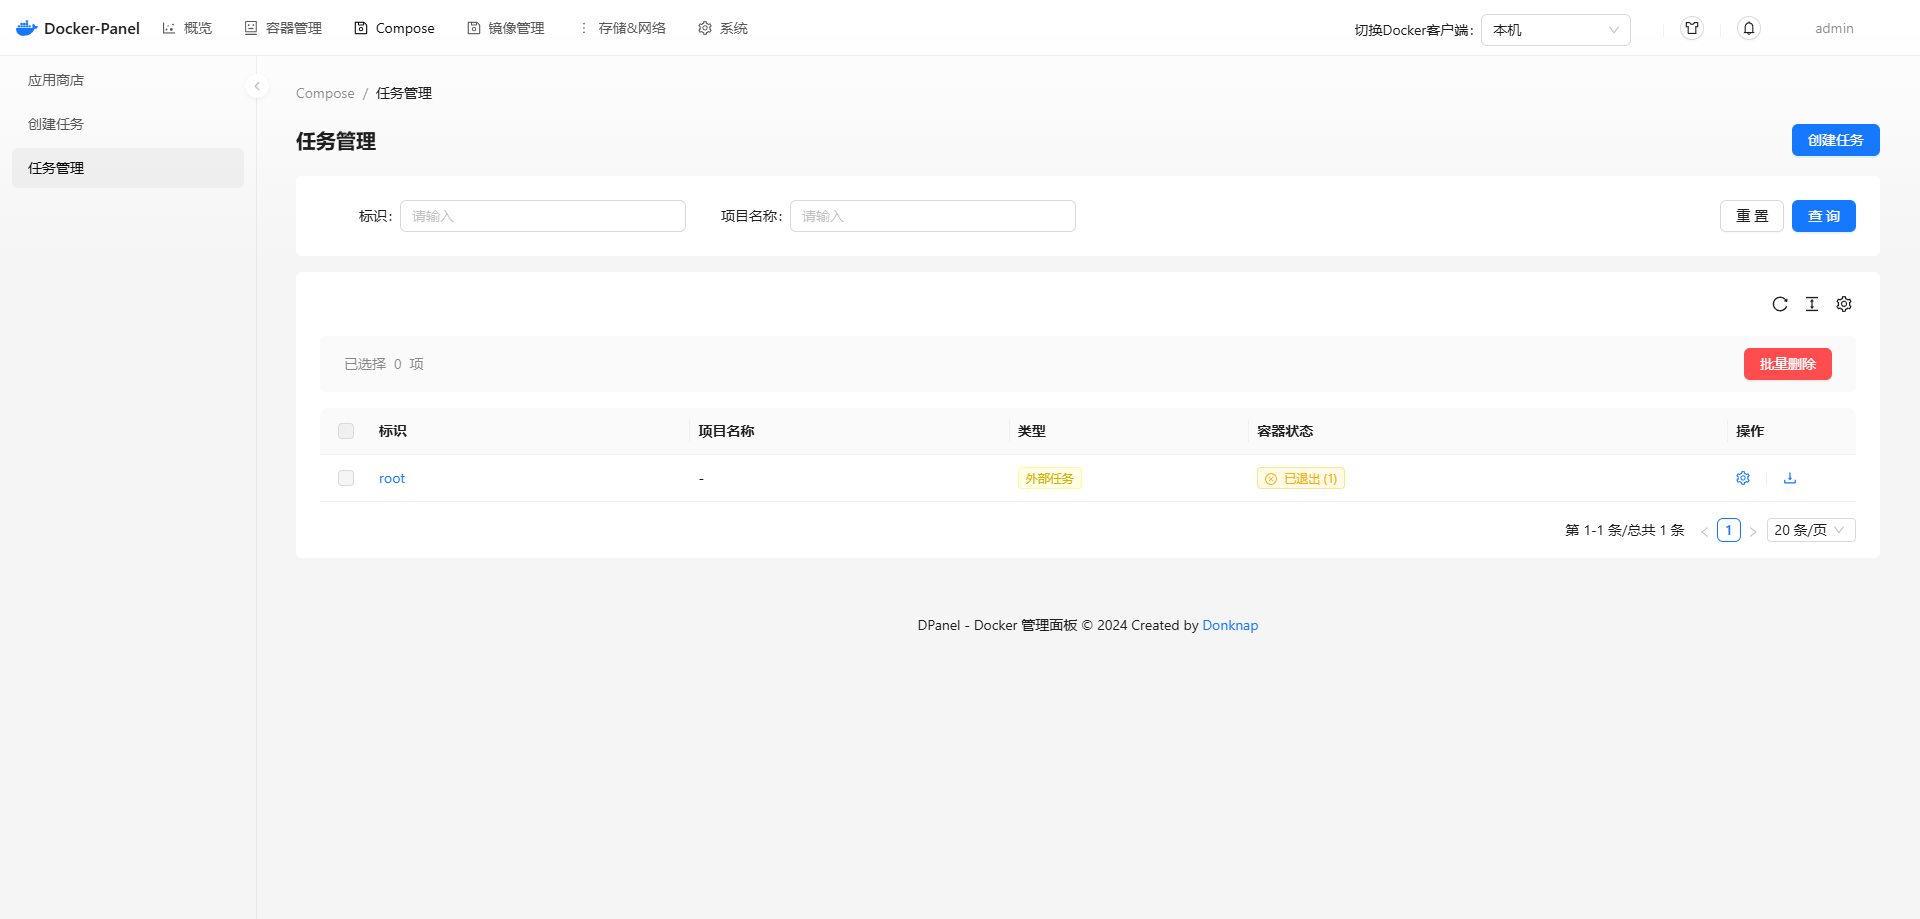Click the 项目名称 input field
The width and height of the screenshot is (1920, 919).
(x=932, y=216)
